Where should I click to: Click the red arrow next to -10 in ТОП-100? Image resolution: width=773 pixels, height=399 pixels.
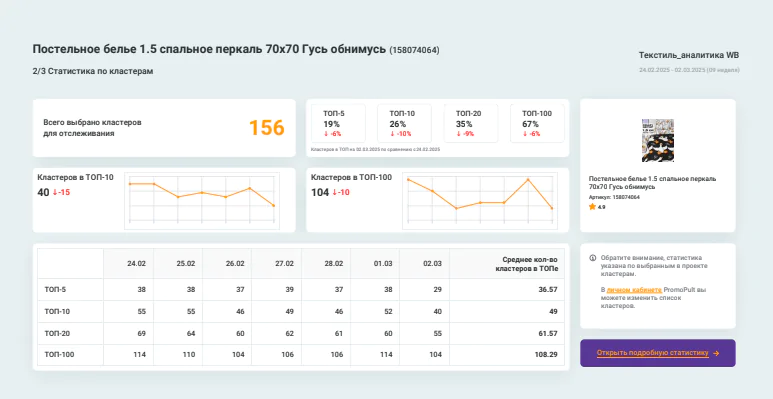click(x=335, y=192)
